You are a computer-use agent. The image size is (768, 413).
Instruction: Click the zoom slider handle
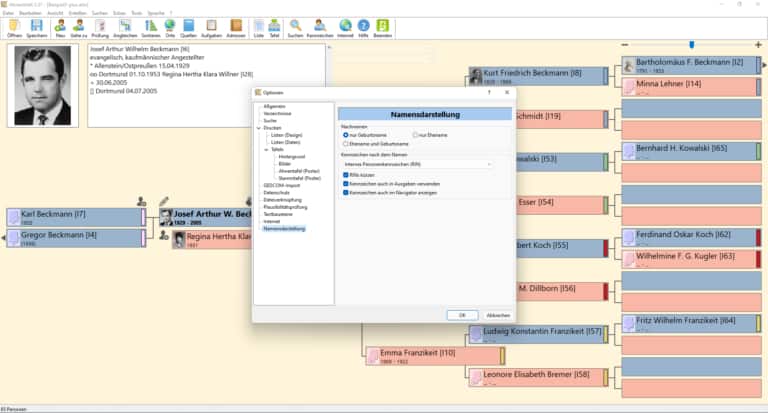tap(692, 45)
